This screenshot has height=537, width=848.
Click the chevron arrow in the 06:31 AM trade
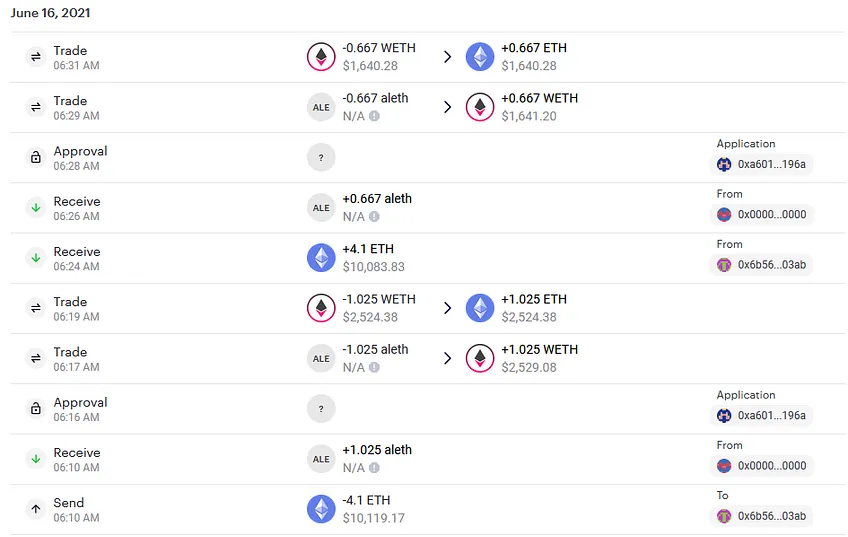pos(447,57)
